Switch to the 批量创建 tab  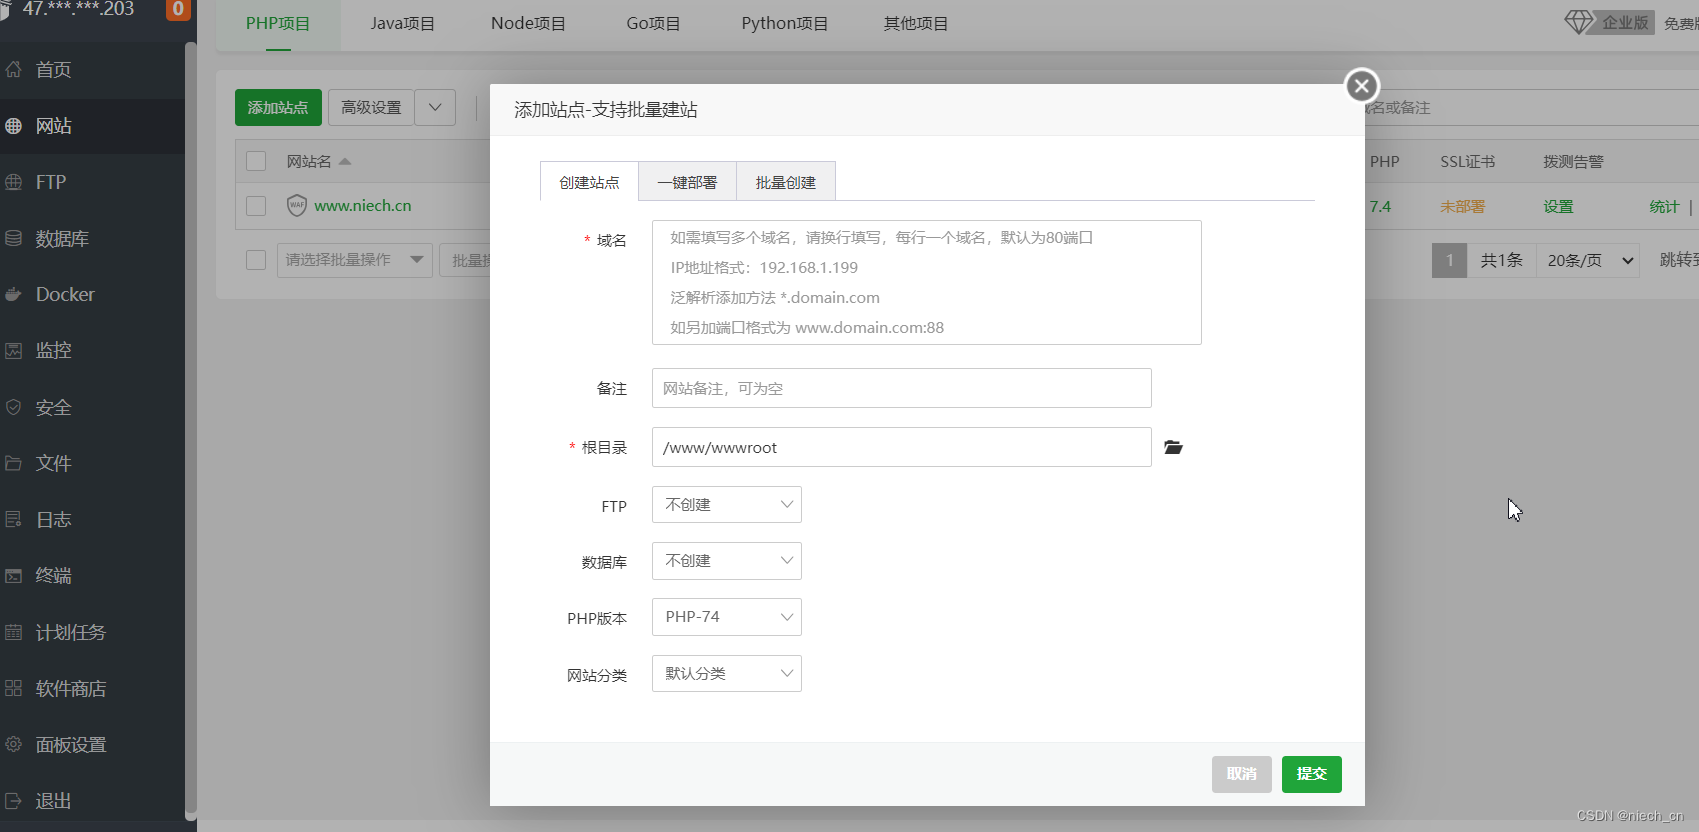[x=785, y=182]
